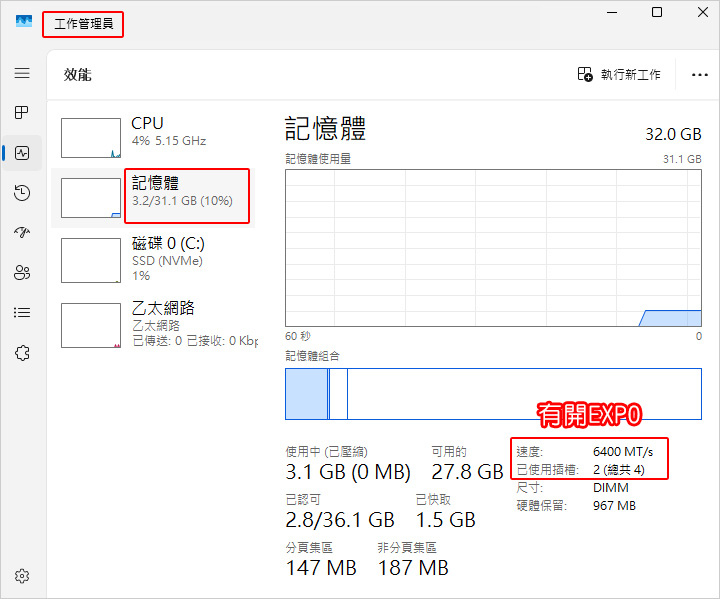
Task: Open the Users page icon
Action: tap(22, 272)
